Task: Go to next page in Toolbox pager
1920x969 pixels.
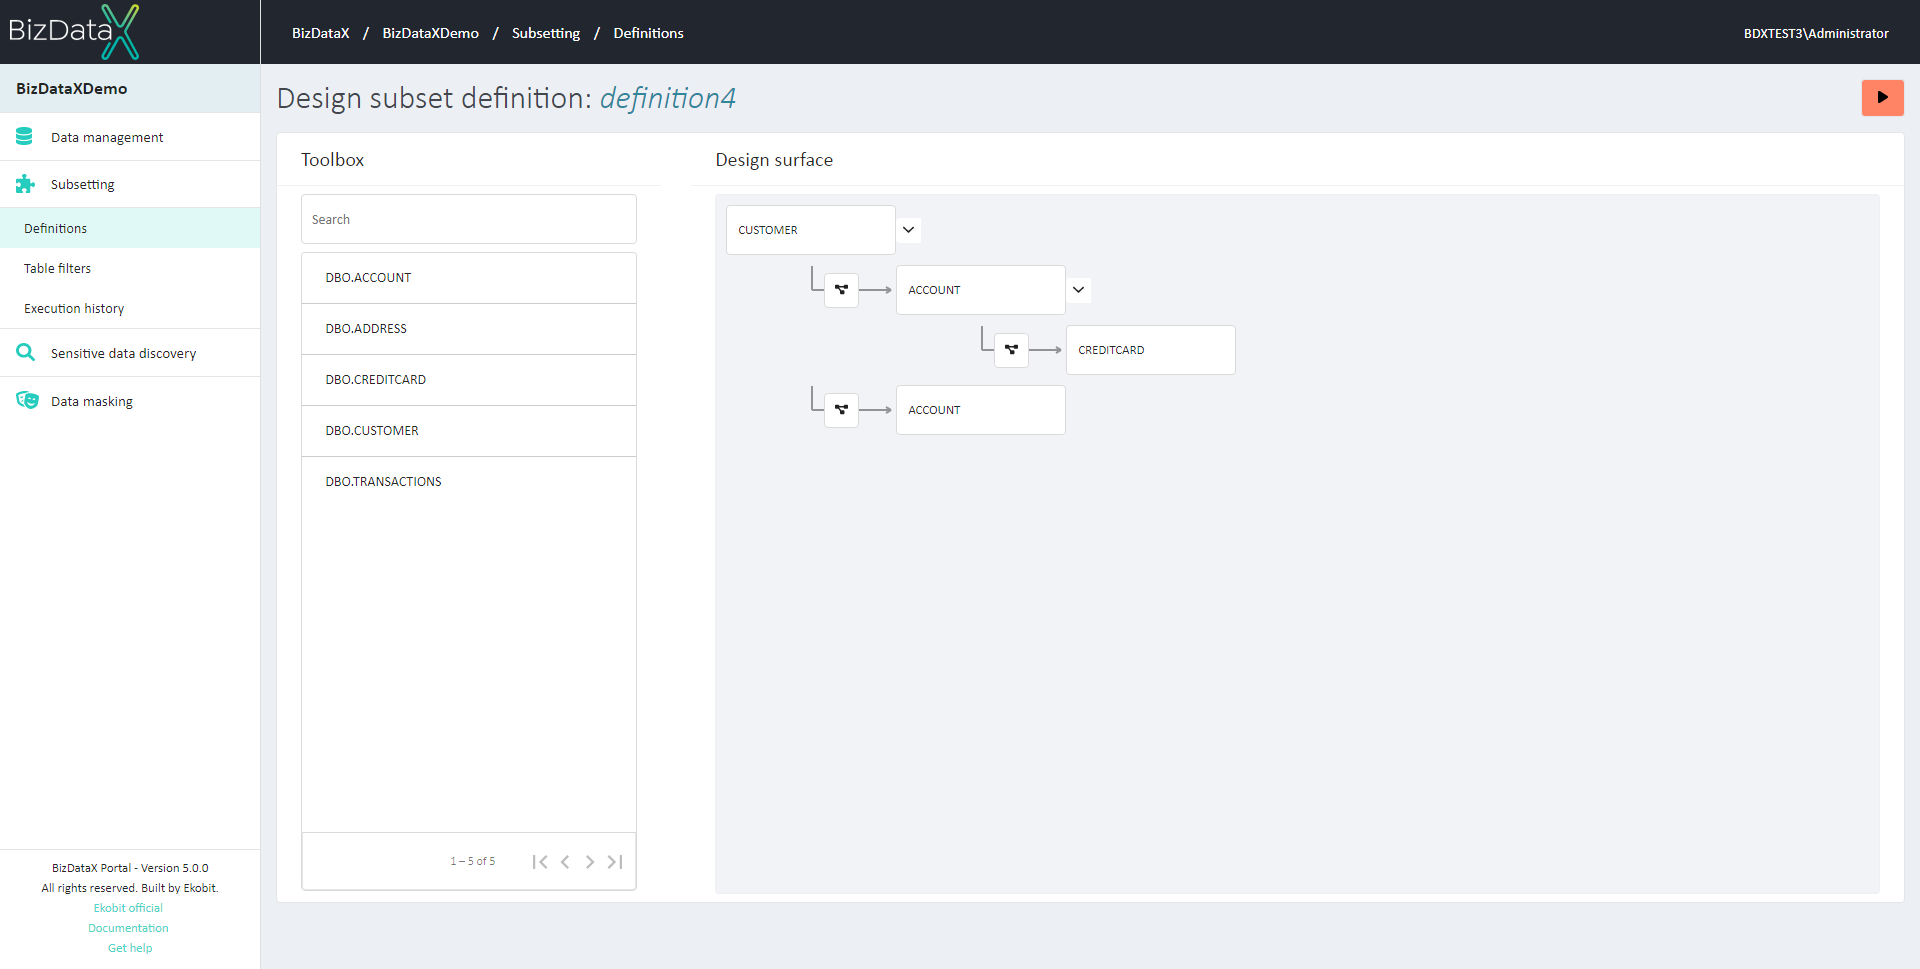Action: pyautogui.click(x=590, y=862)
